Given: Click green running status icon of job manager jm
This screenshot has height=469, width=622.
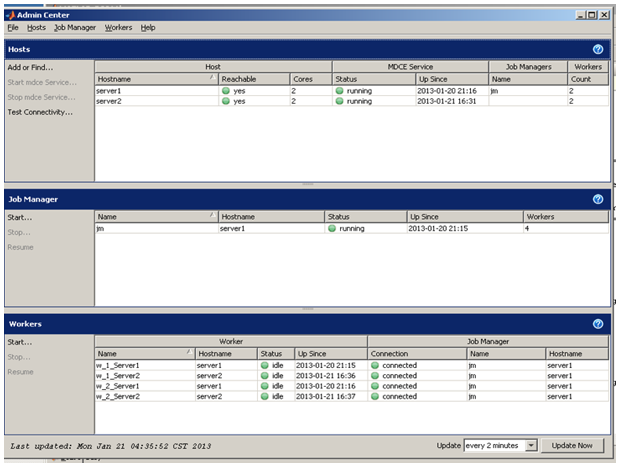Looking at the screenshot, I should [x=332, y=228].
